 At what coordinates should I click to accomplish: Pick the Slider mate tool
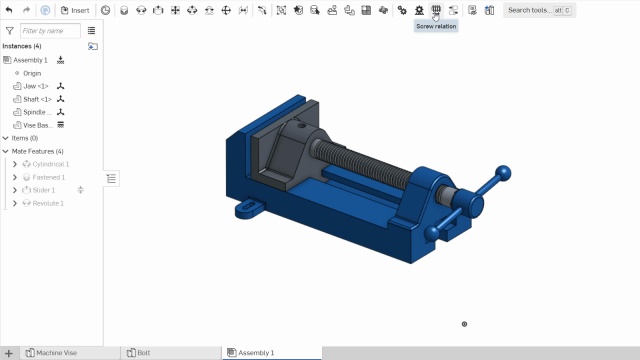158,10
